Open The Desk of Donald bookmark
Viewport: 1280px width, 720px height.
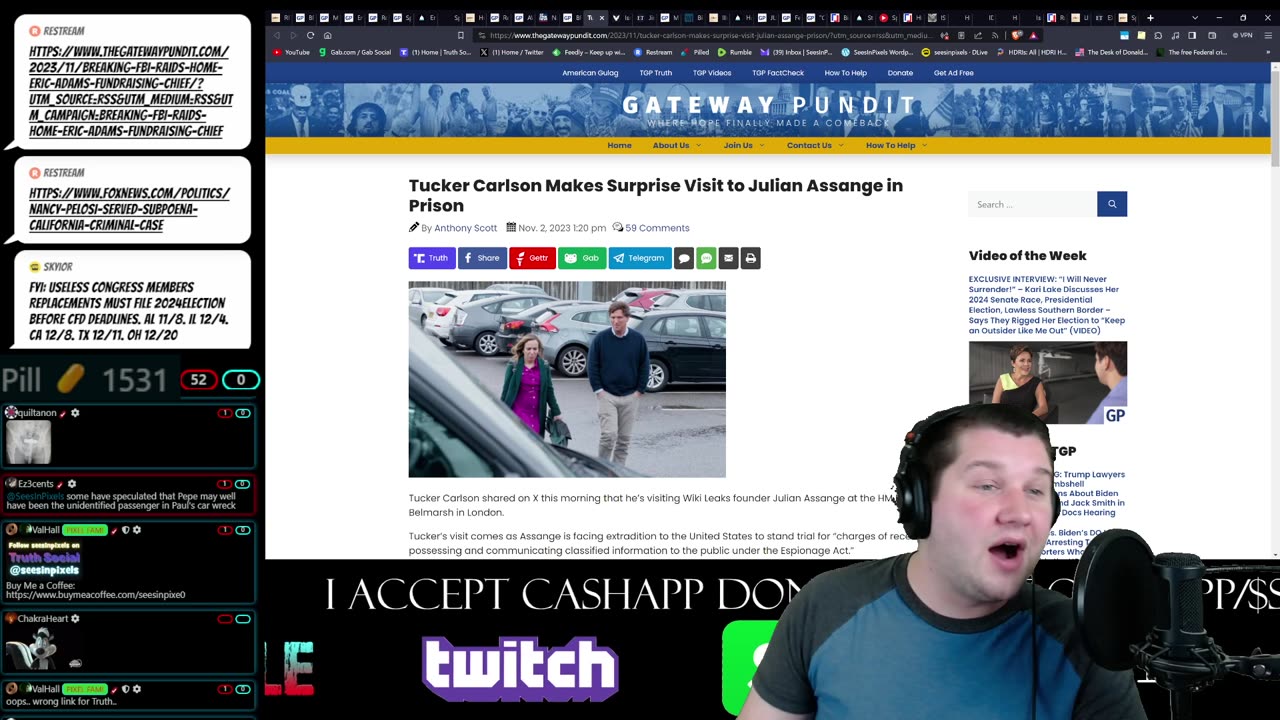coord(1111,52)
